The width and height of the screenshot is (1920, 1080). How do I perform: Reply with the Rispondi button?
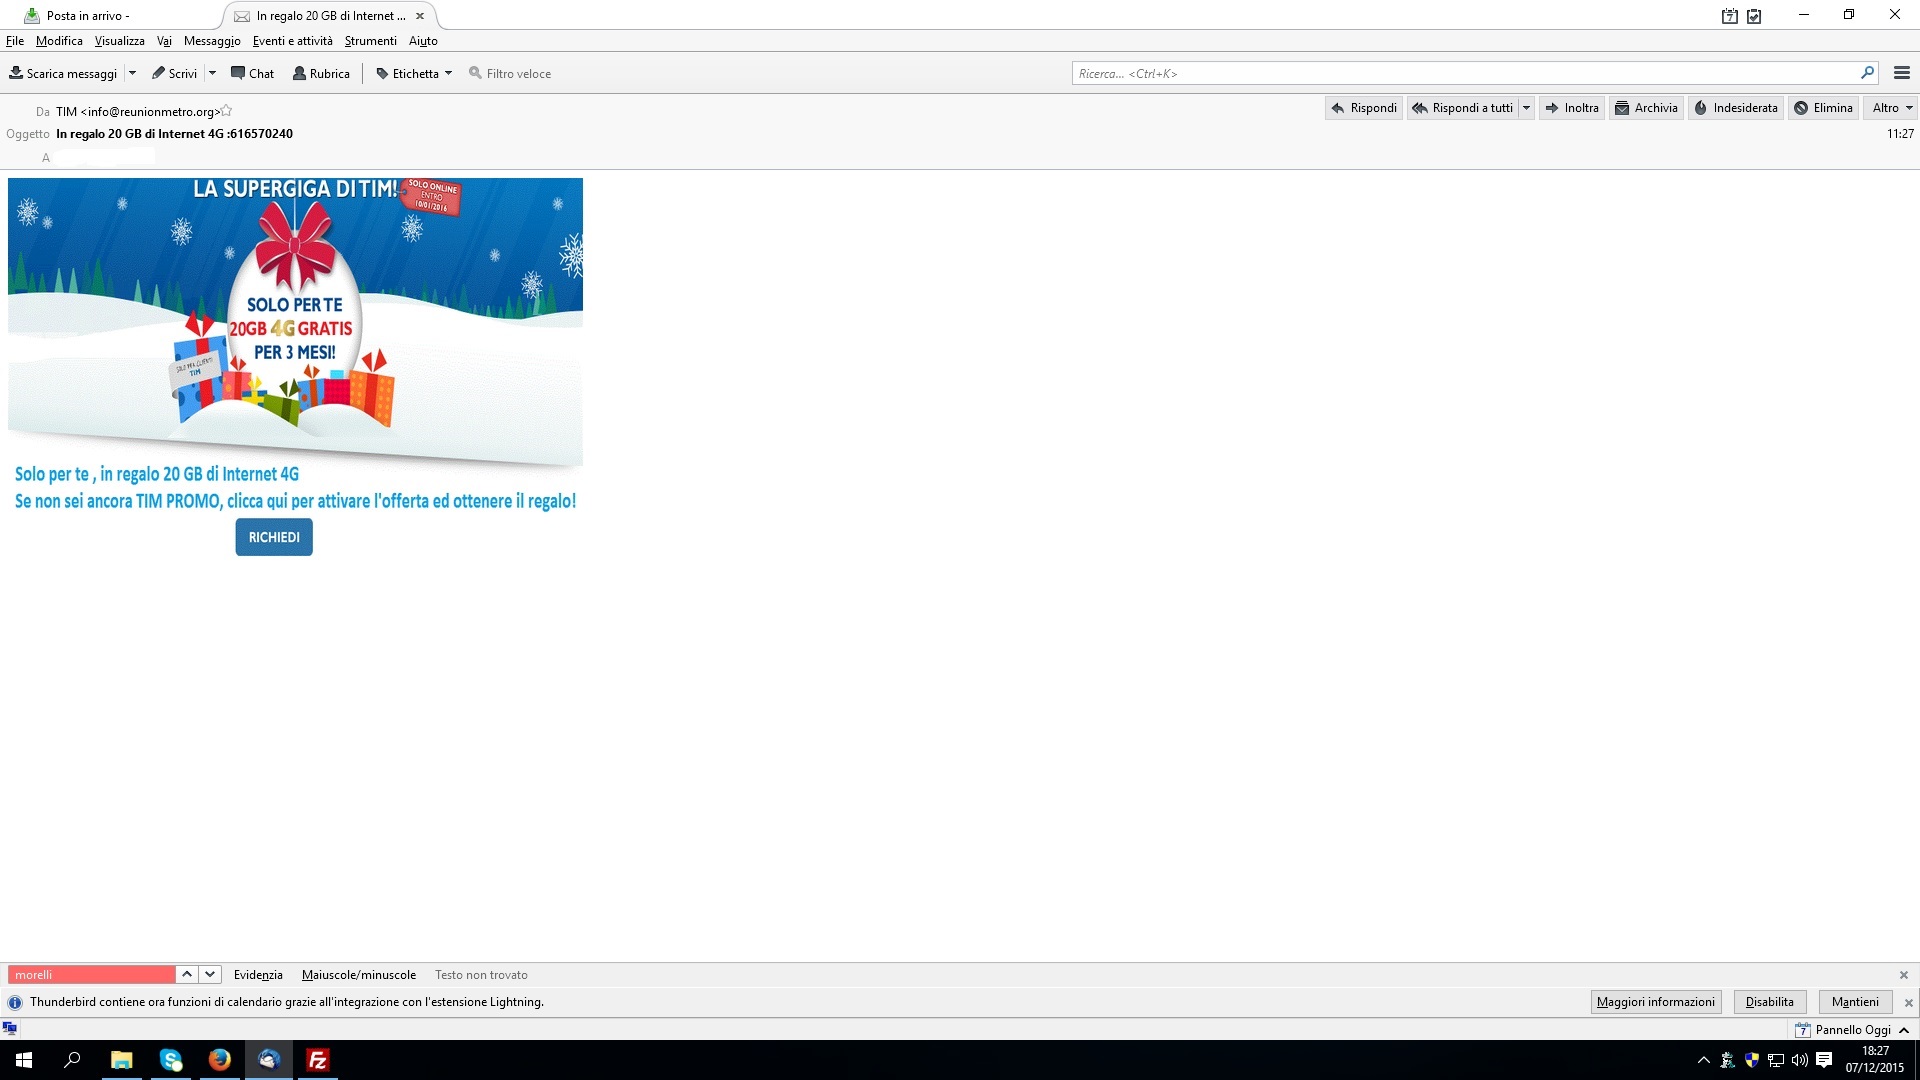point(1364,108)
